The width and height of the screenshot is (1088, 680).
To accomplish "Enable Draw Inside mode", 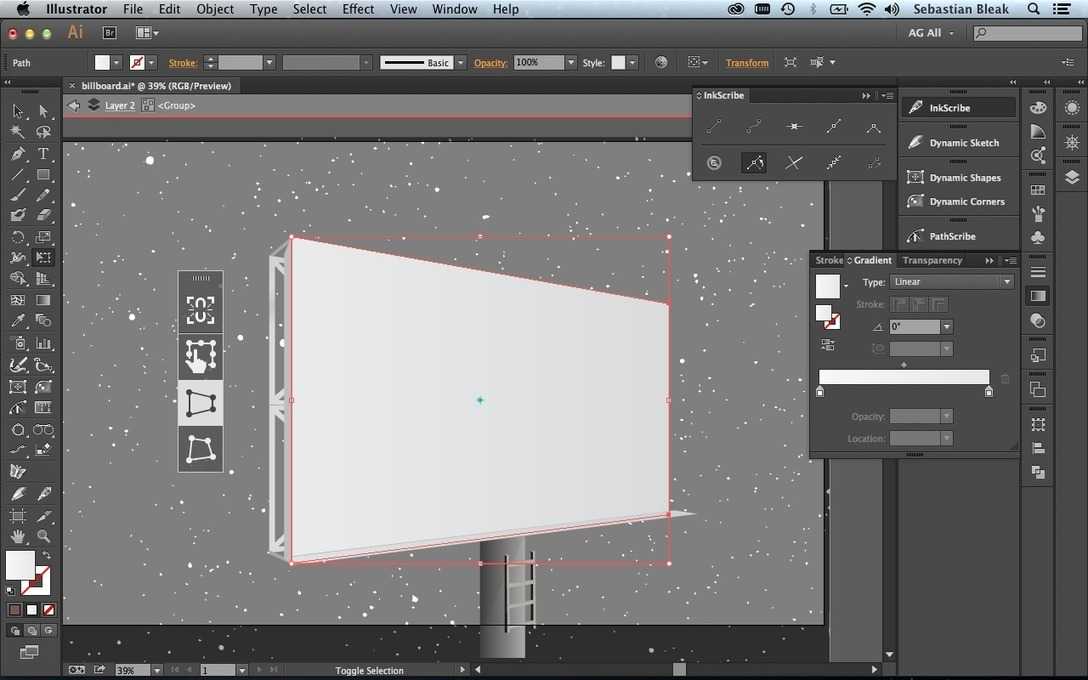I will [x=49, y=631].
